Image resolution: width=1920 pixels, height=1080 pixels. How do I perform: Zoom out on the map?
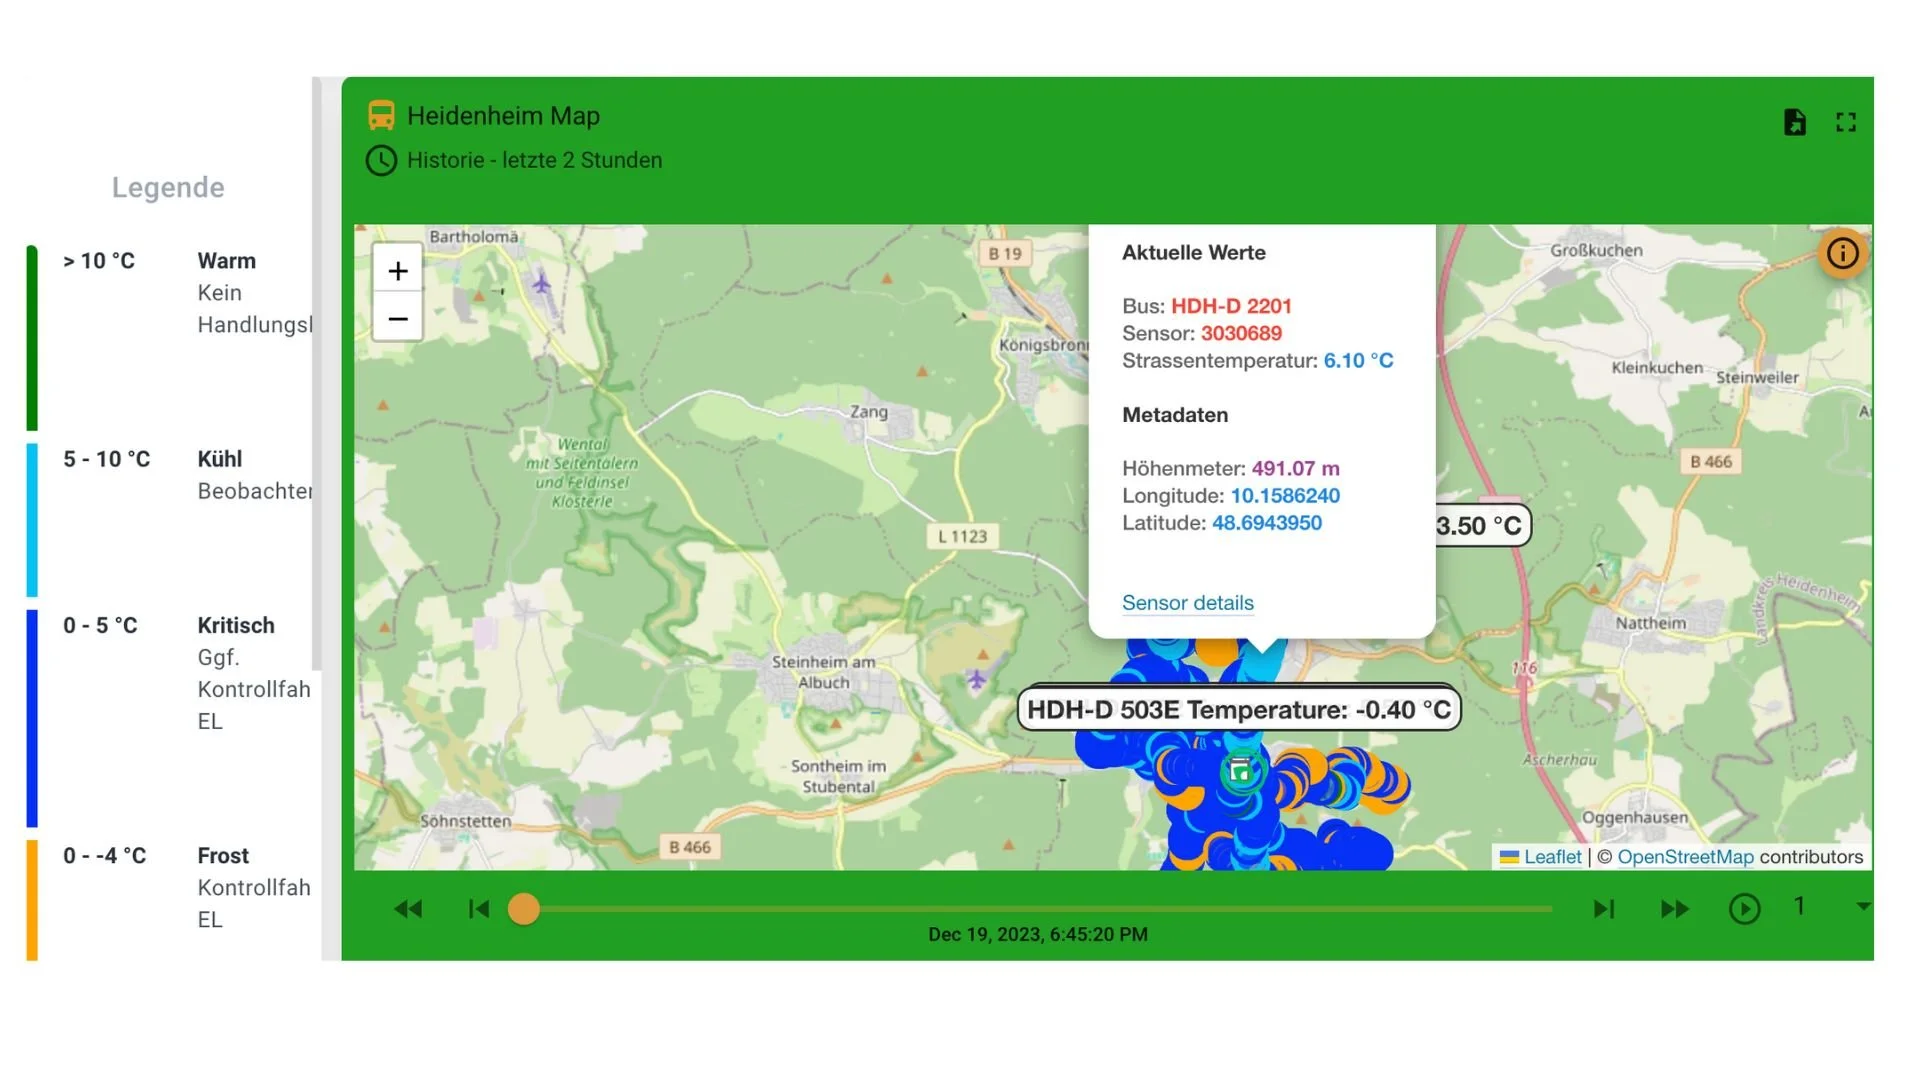coord(398,319)
